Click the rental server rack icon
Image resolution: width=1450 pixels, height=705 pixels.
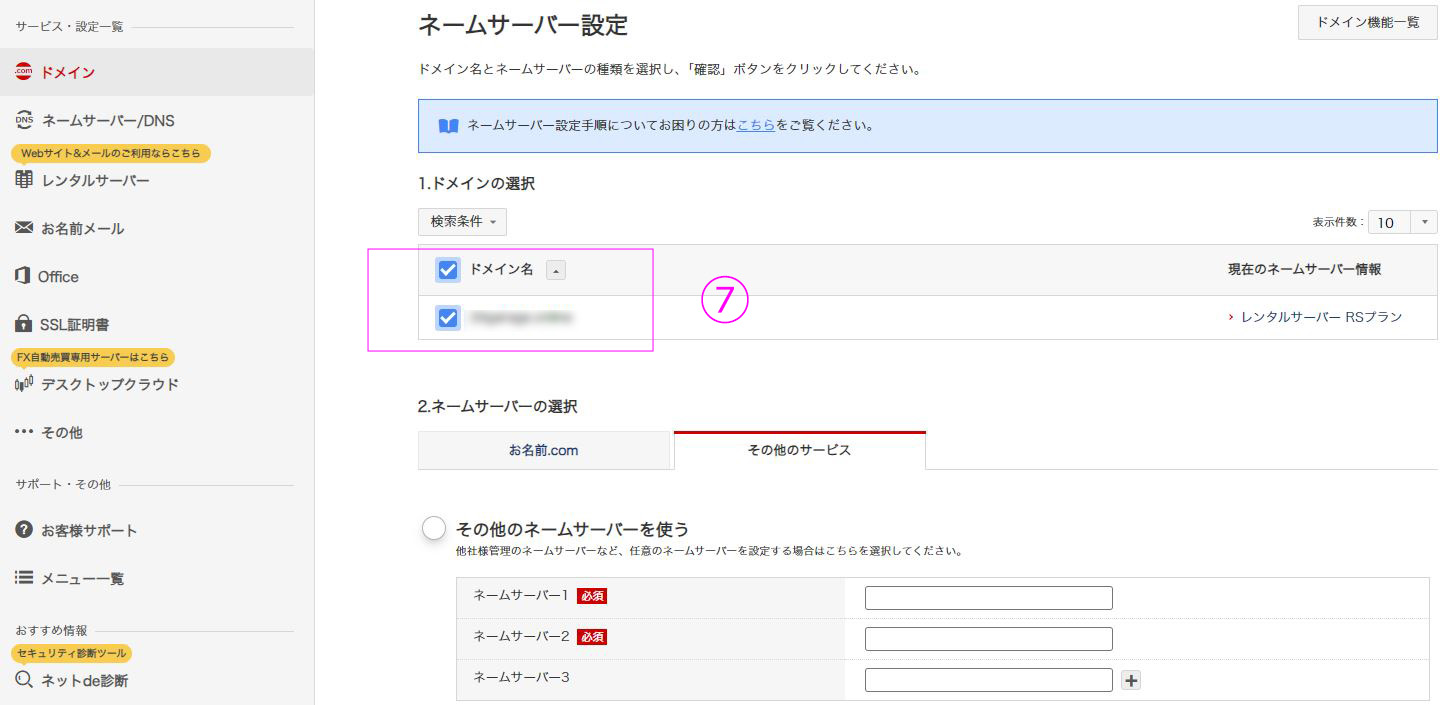[x=24, y=180]
